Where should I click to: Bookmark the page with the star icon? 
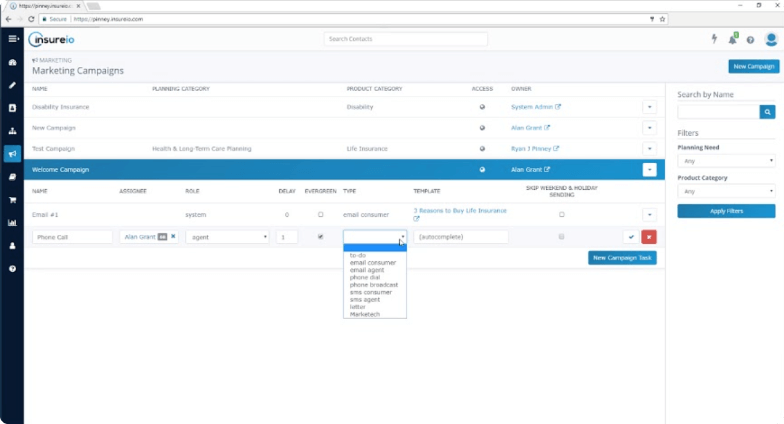tap(662, 19)
